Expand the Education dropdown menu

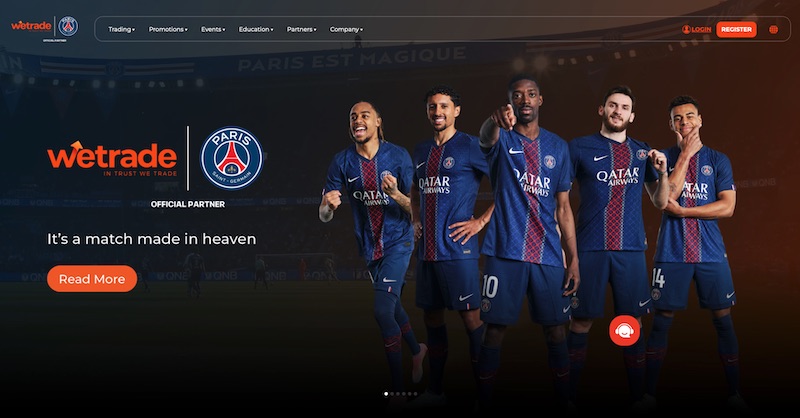coord(256,30)
